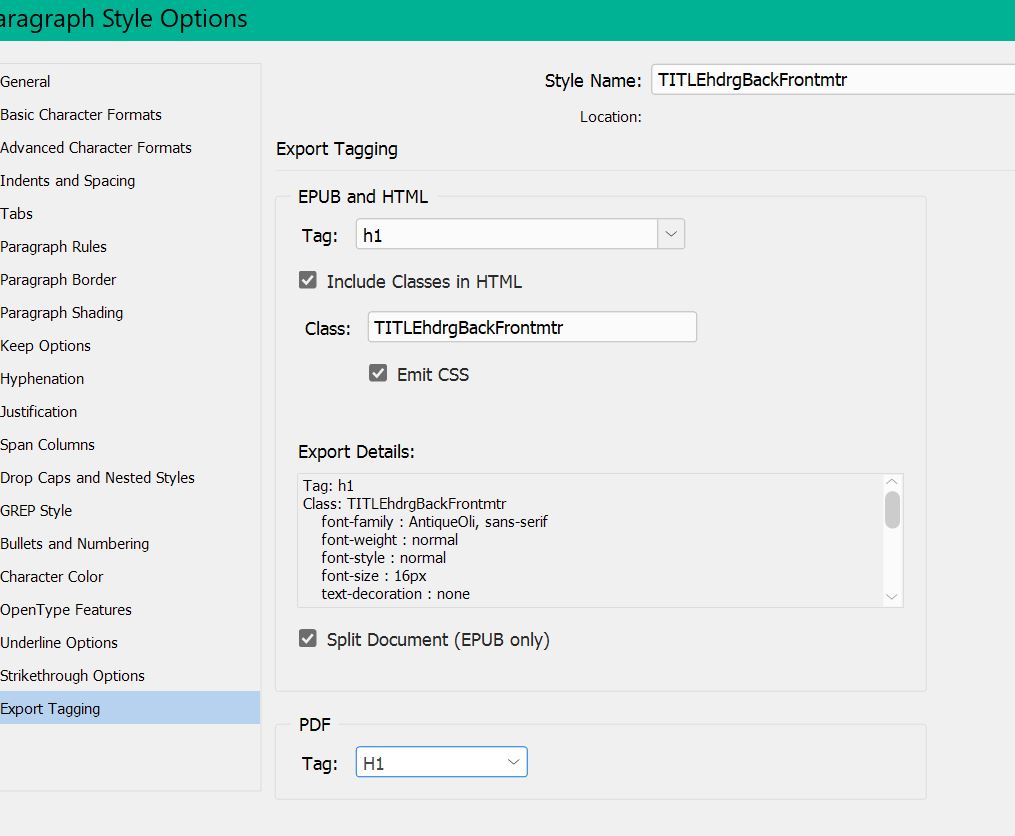Open Paragraph Shading options
Viewport: 1015px width, 836px height.
tap(129, 313)
